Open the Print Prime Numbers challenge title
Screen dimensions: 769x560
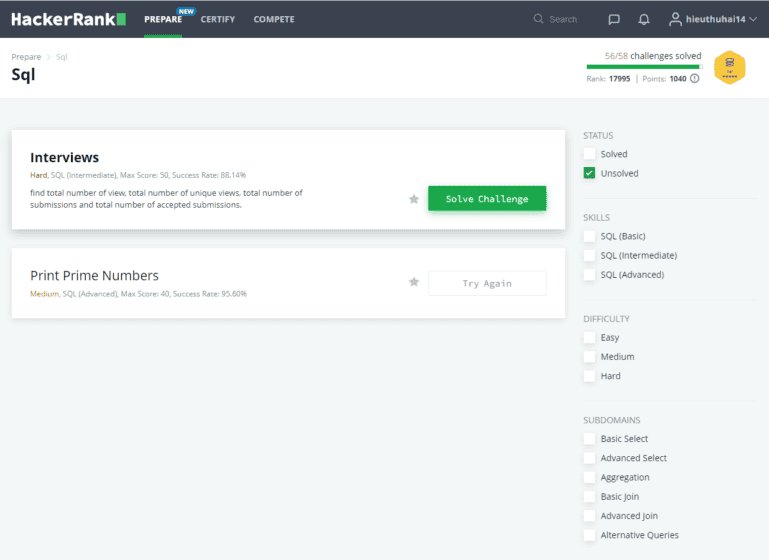click(94, 276)
